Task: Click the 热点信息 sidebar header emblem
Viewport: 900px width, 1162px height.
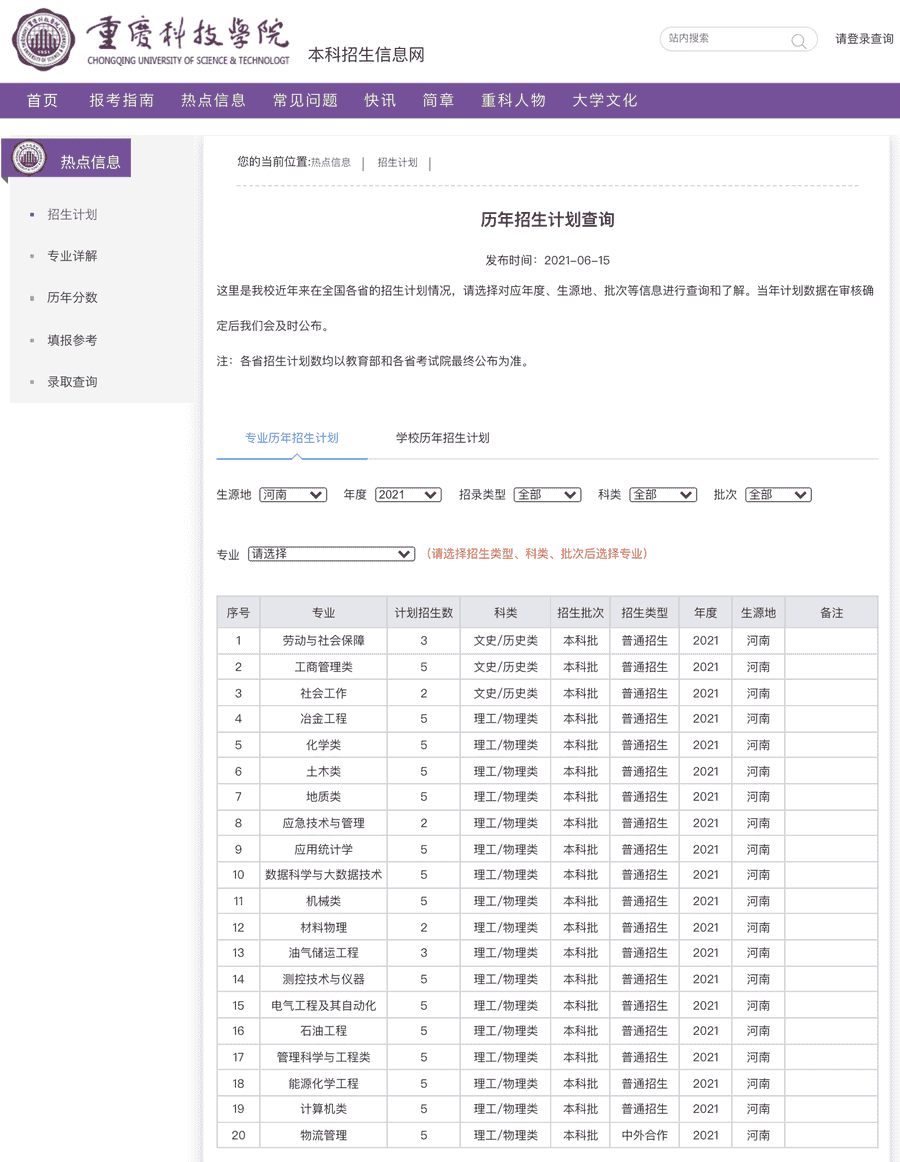Action: click(x=29, y=159)
